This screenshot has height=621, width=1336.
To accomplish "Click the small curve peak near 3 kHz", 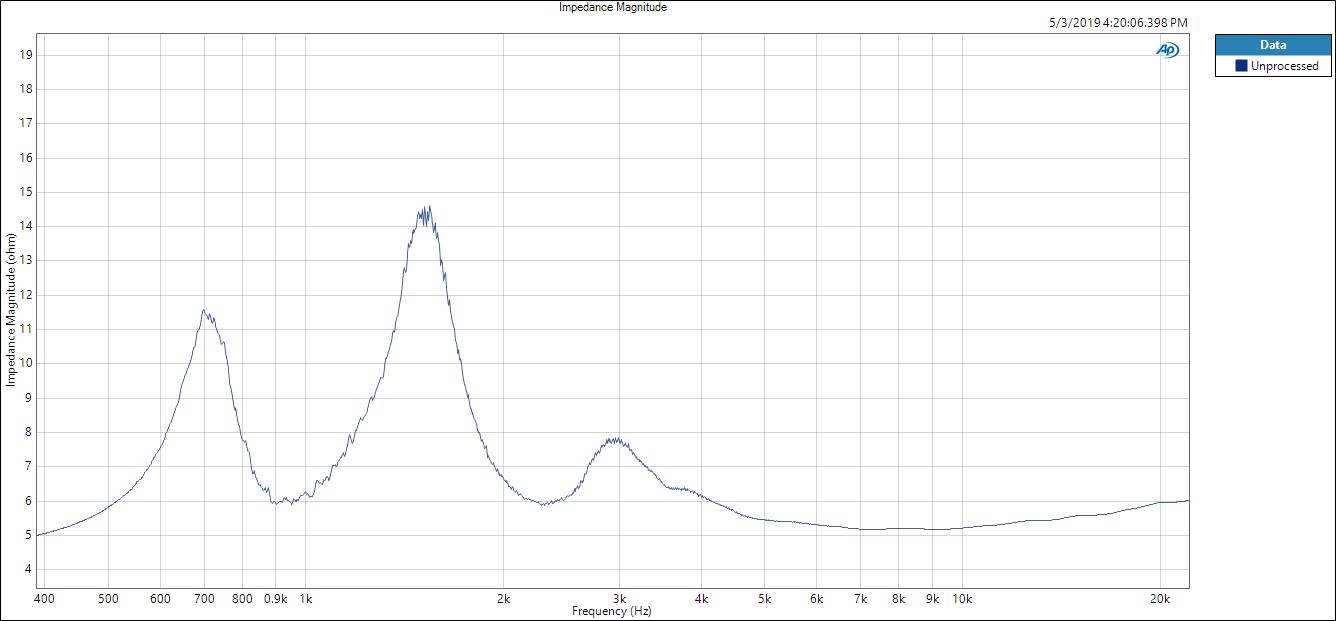I will (x=616, y=439).
